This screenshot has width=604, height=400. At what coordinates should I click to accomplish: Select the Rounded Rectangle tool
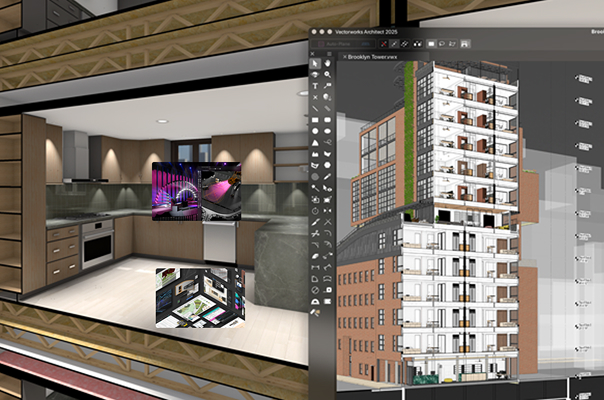click(x=327, y=120)
